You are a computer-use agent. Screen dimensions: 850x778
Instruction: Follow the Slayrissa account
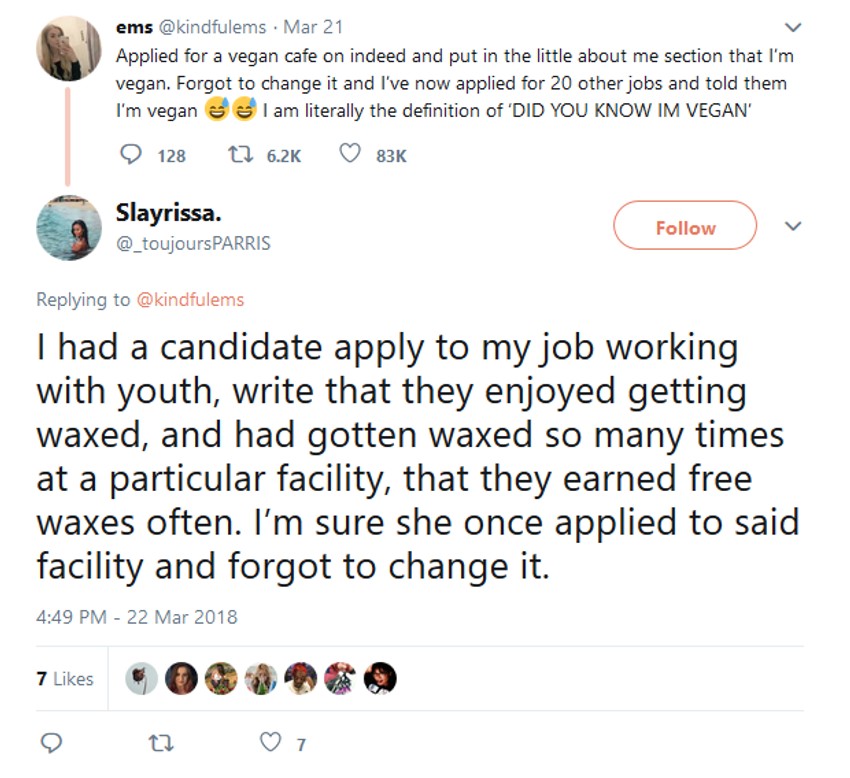click(685, 227)
